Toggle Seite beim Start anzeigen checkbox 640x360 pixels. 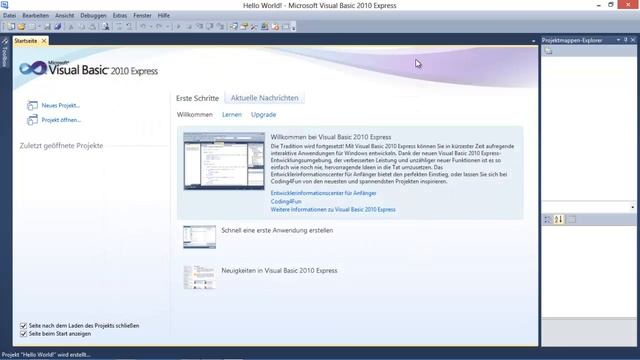click(x=23, y=334)
